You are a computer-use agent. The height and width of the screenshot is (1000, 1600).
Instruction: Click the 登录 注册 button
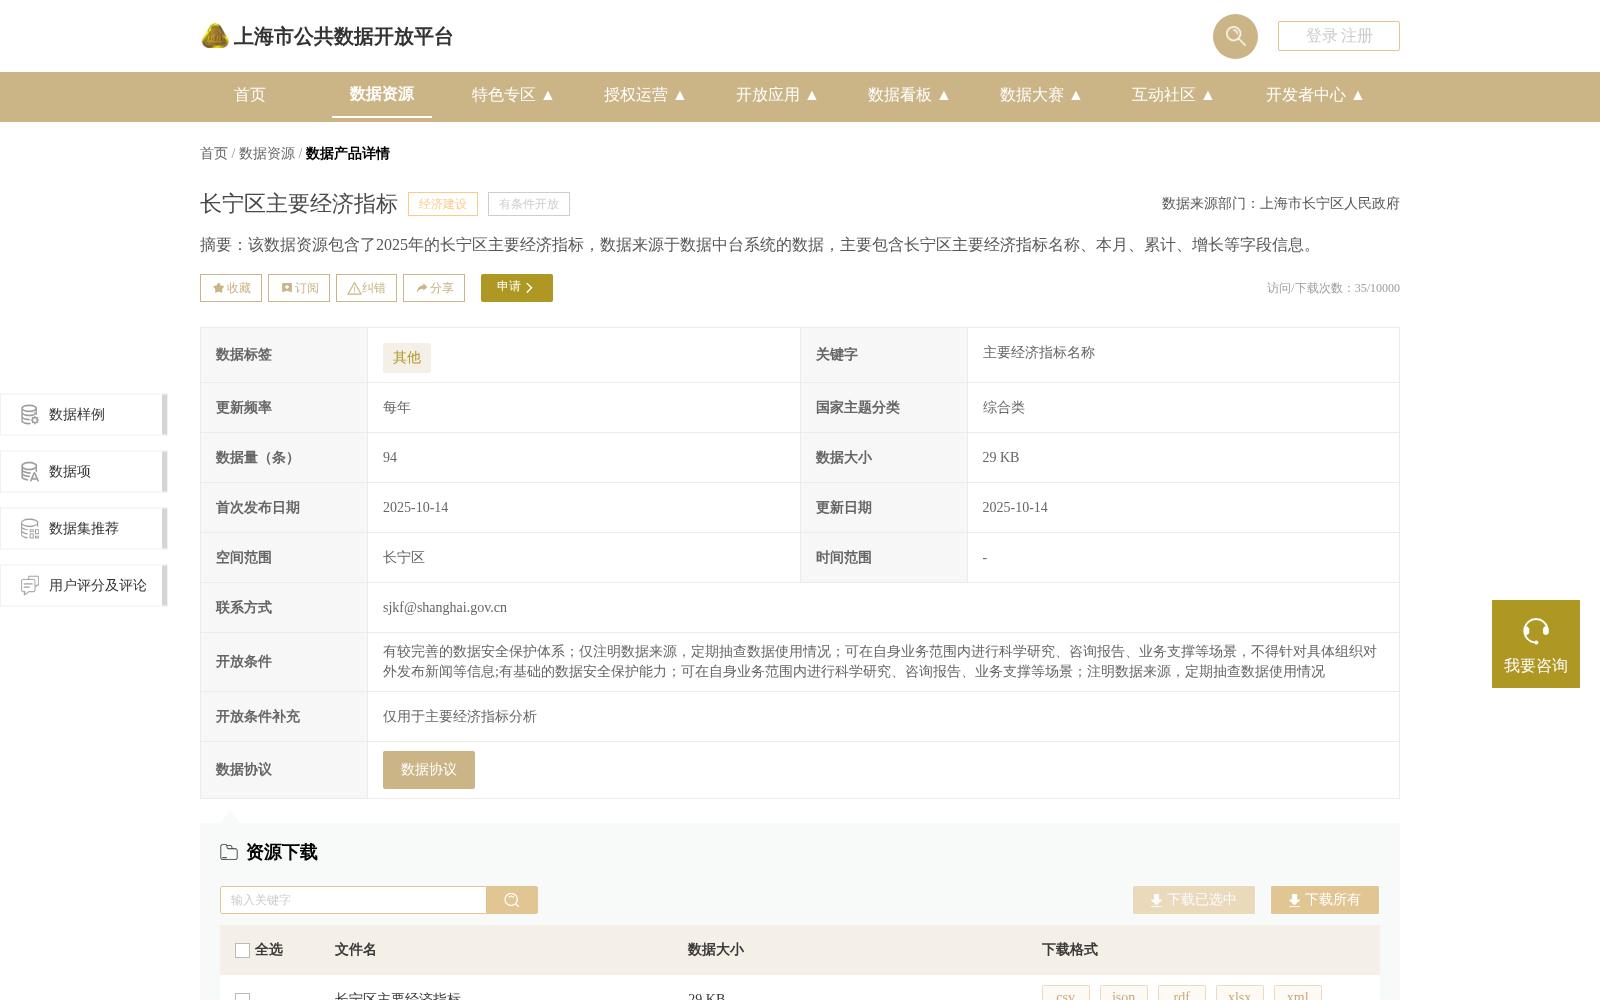pos(1339,36)
